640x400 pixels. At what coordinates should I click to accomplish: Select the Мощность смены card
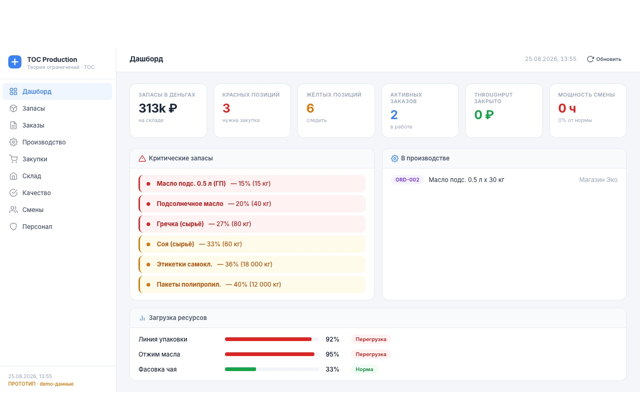click(x=588, y=111)
